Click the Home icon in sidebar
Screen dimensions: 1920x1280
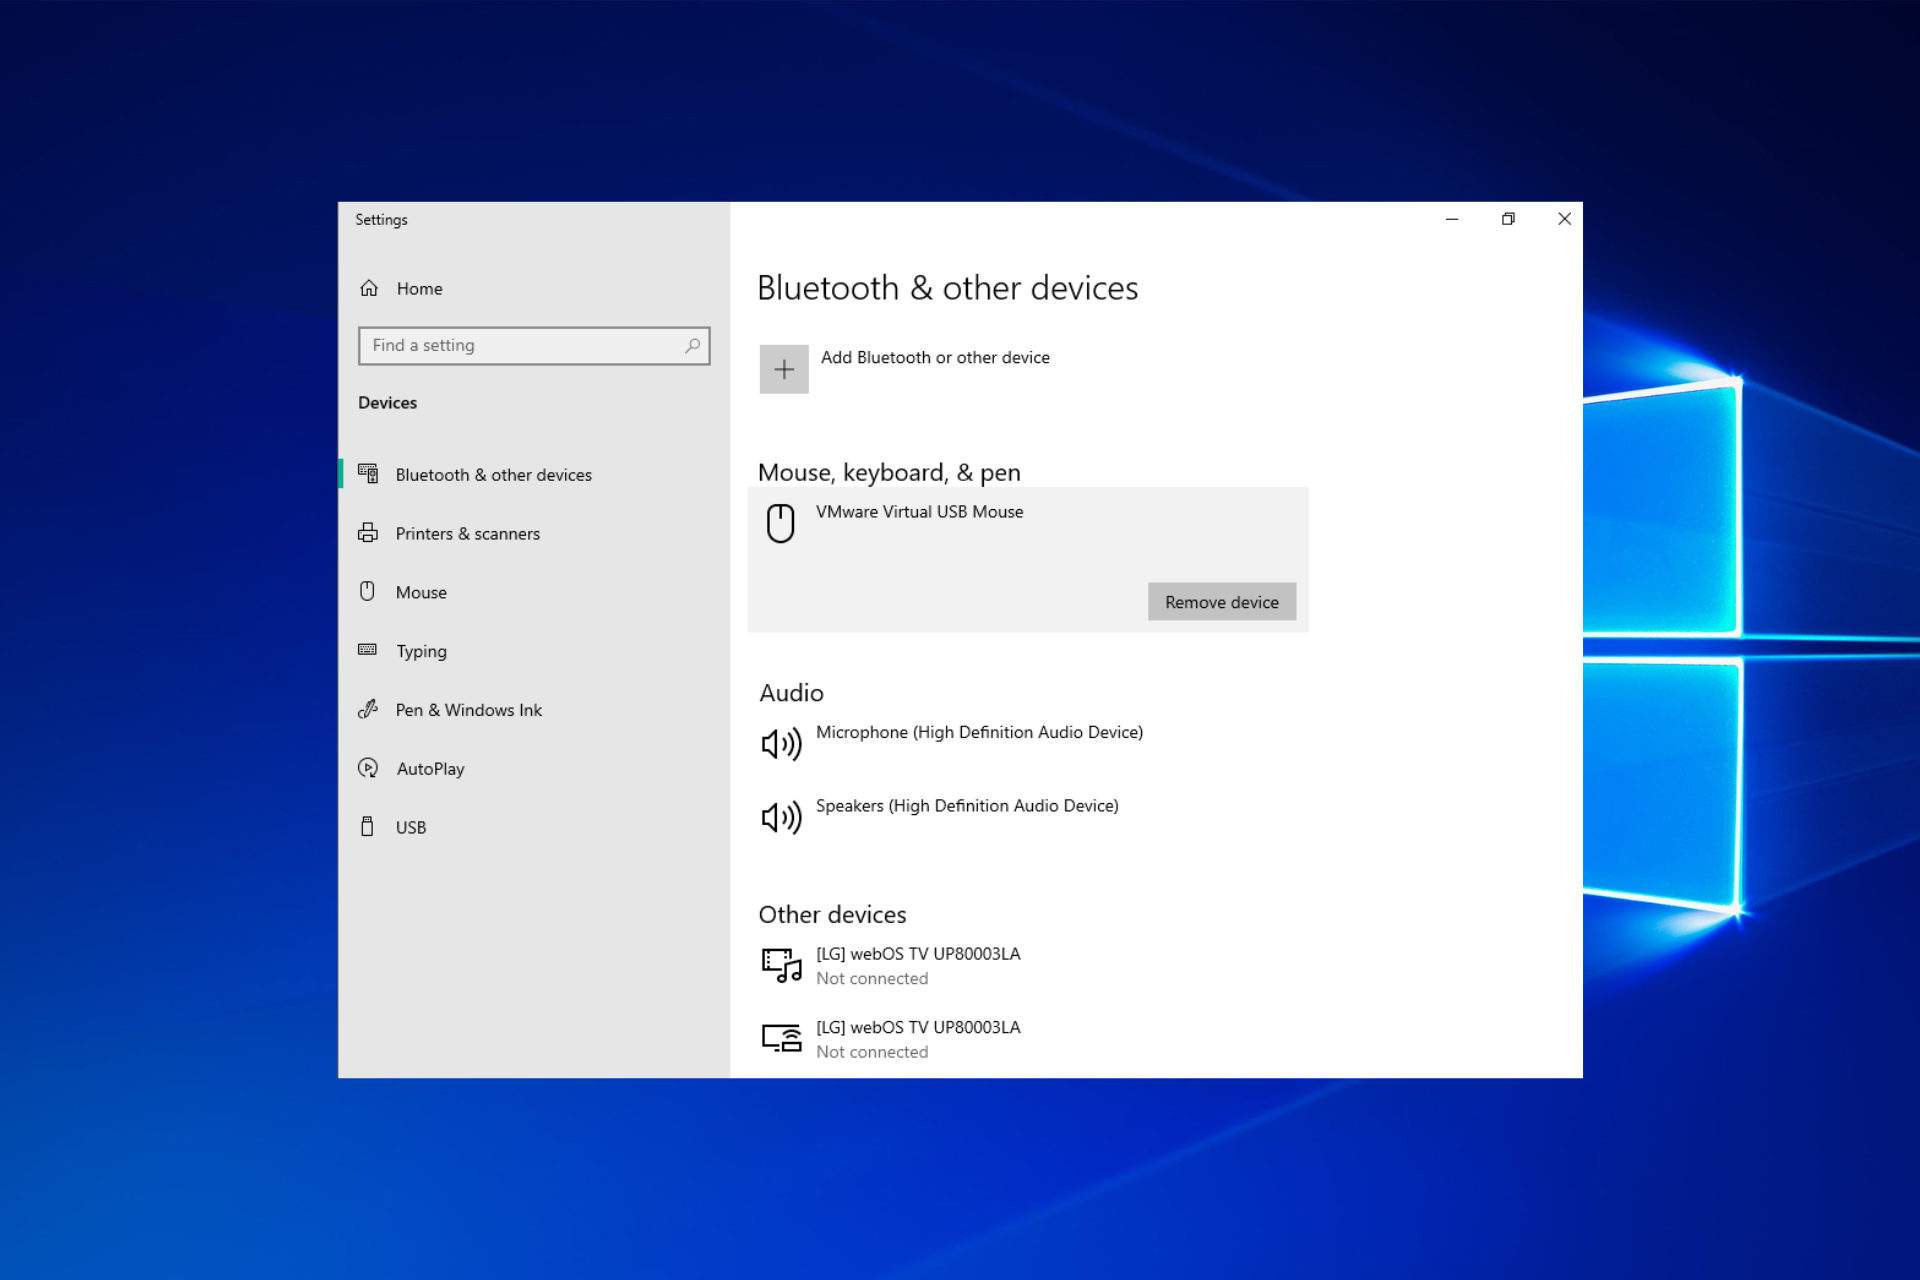(x=369, y=288)
